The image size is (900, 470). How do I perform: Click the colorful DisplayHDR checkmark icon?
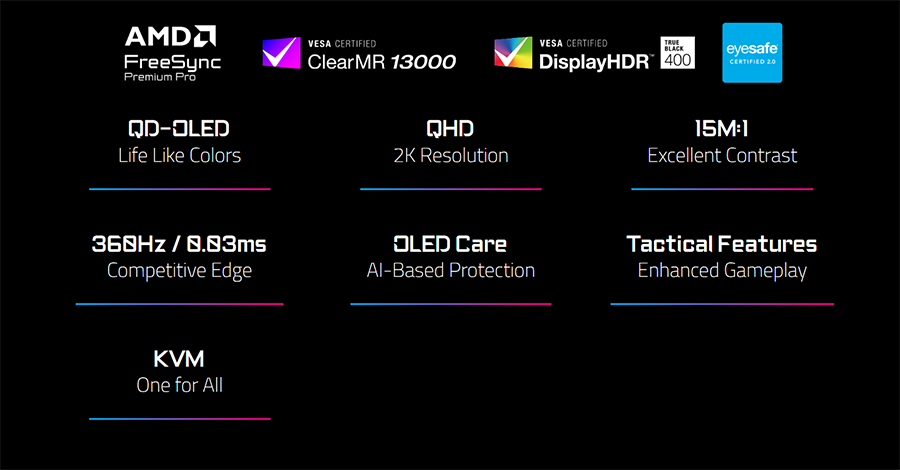click(x=513, y=53)
